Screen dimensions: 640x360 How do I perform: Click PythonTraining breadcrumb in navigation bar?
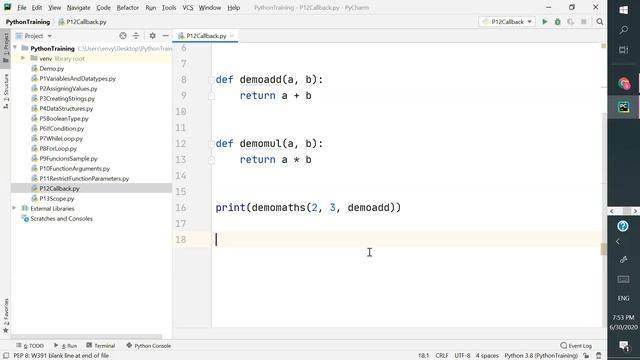click(28, 22)
